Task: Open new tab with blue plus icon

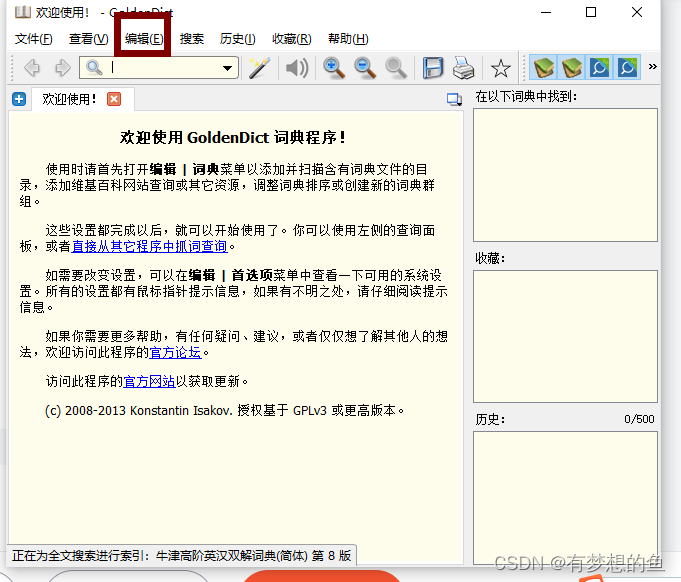Action: [x=19, y=99]
